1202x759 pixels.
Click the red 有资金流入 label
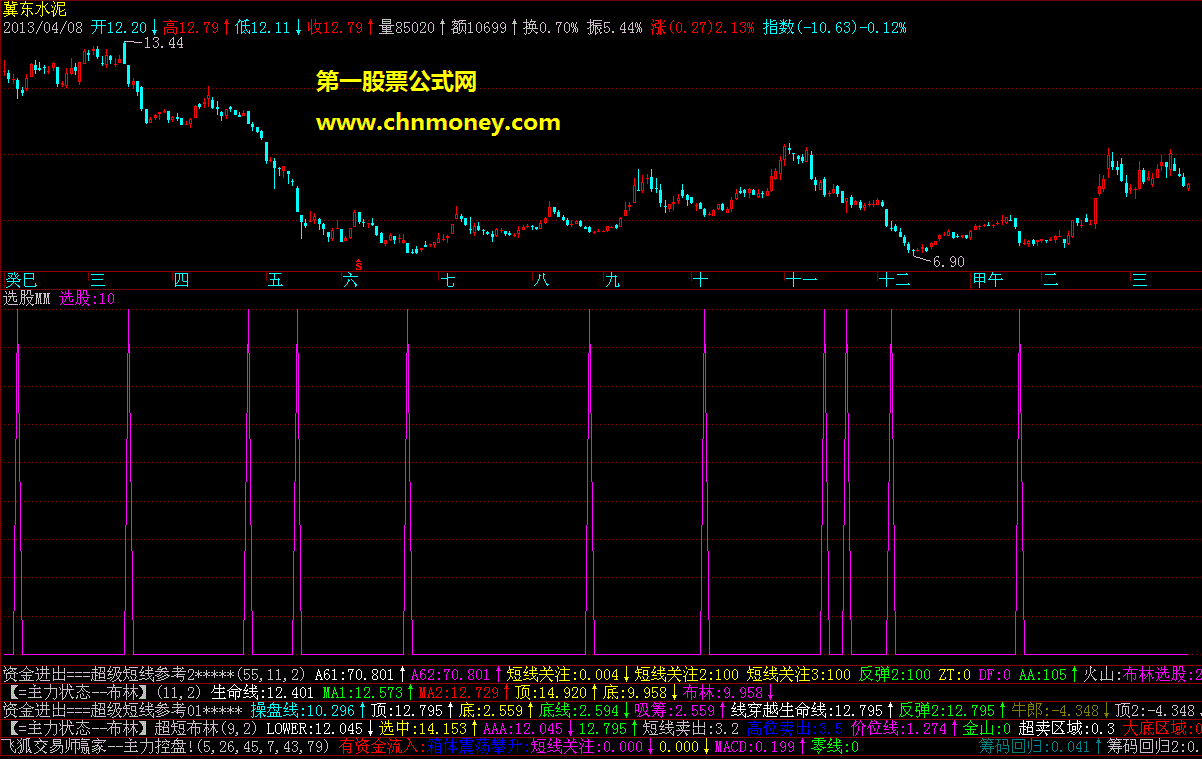pos(379,746)
